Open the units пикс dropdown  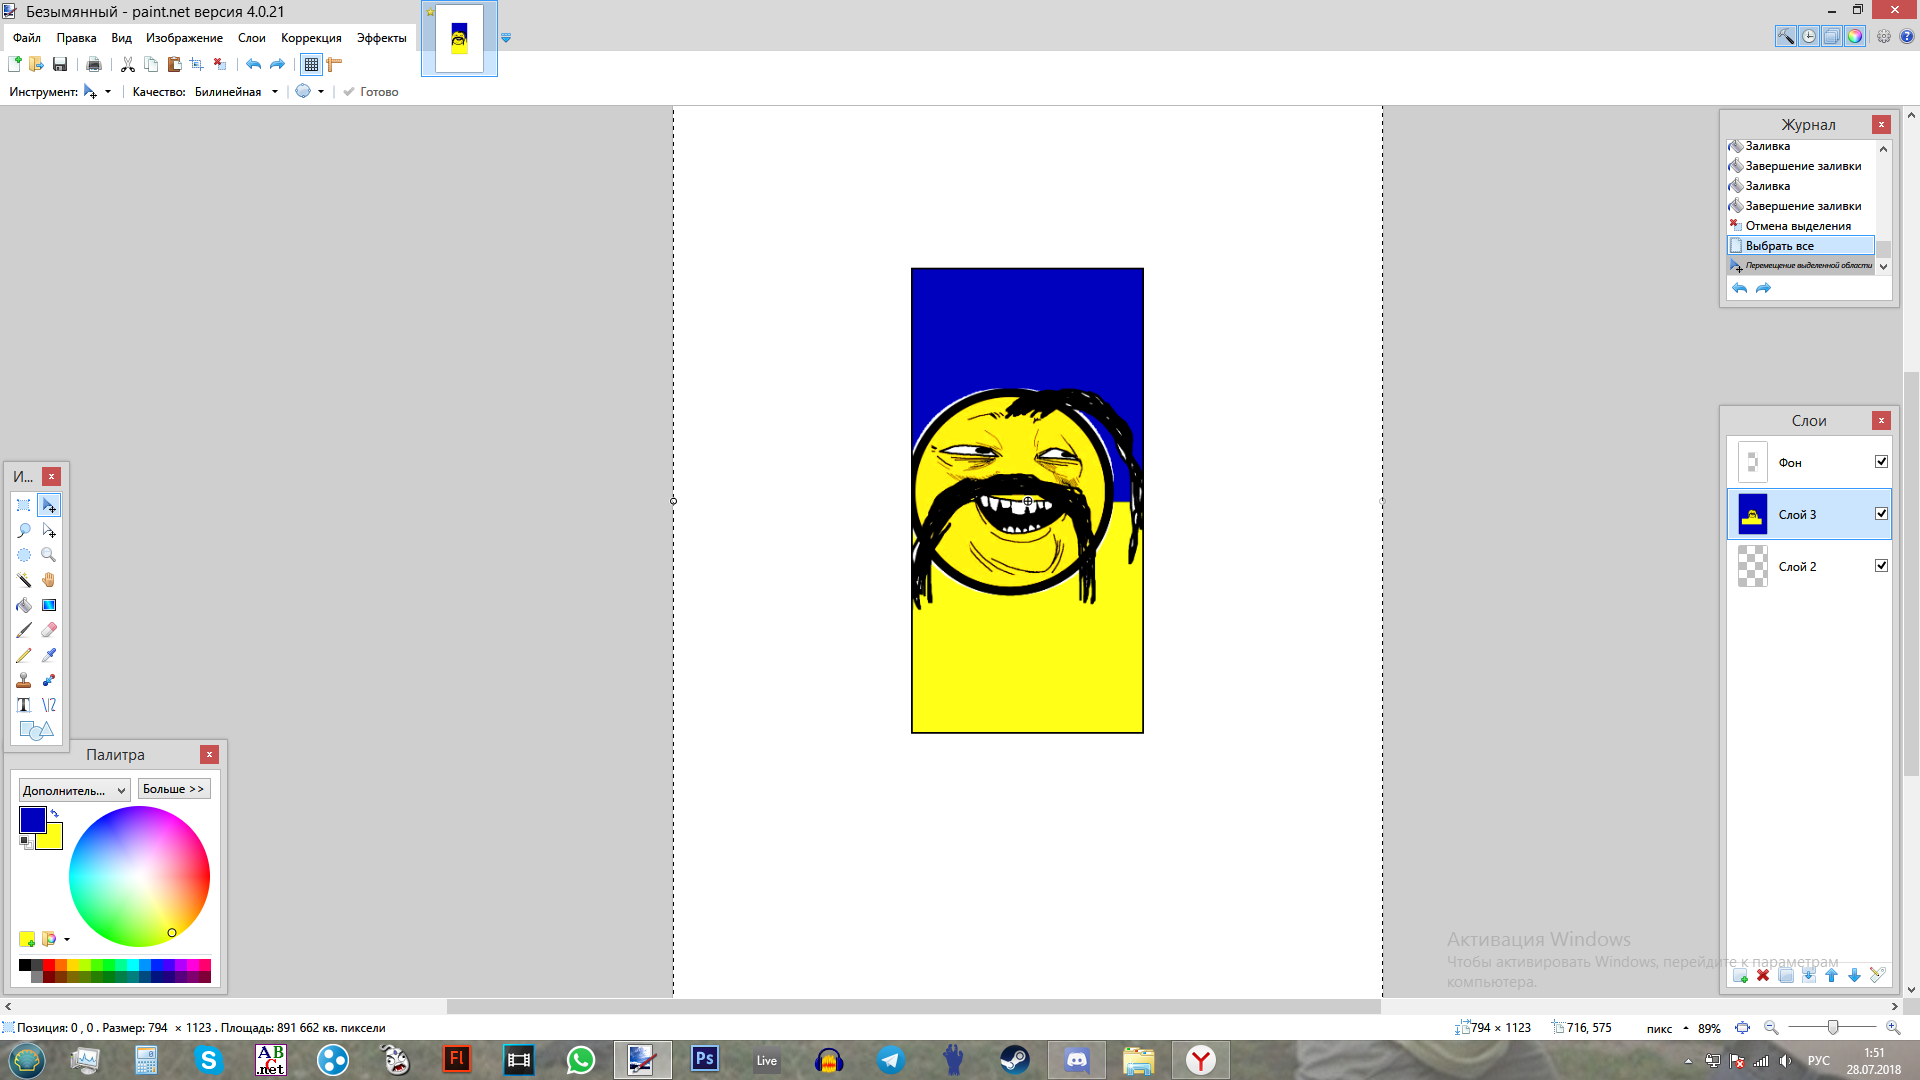click(x=1667, y=1028)
